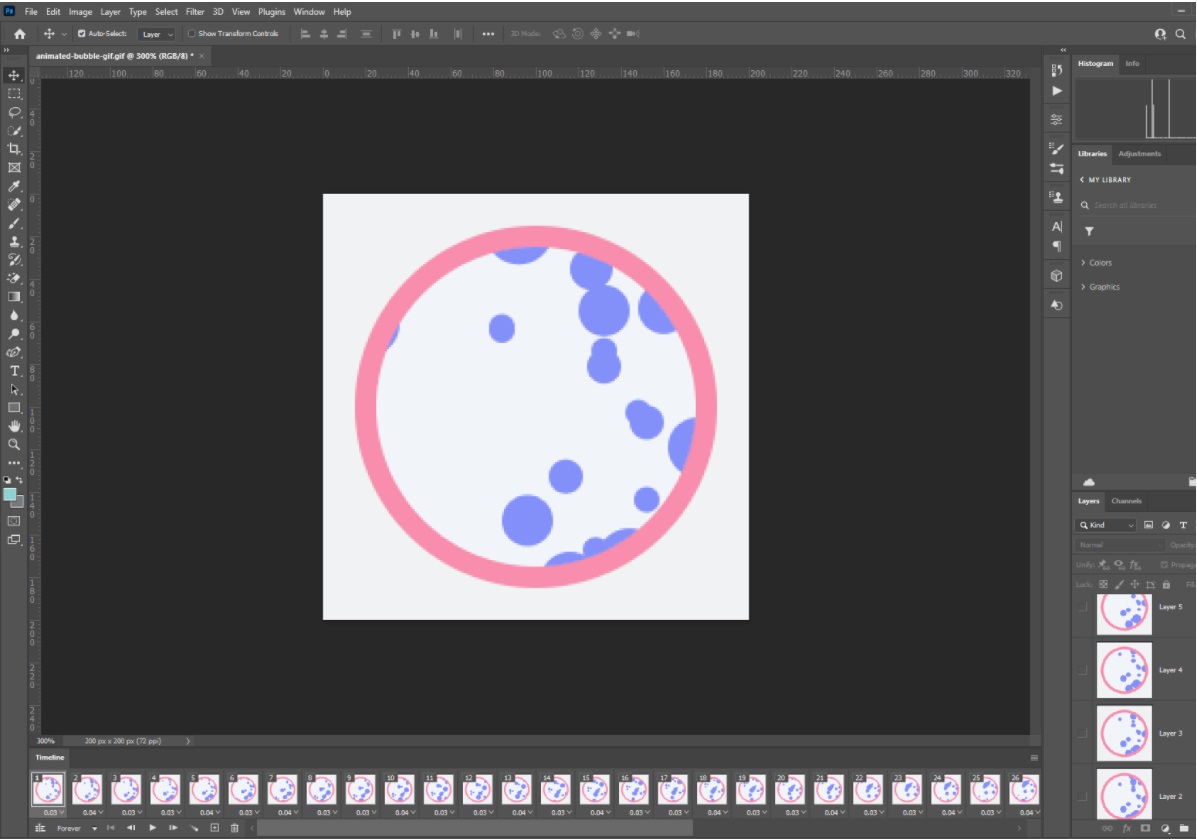
Task: Play the animation in the Timeline
Action: click(152, 828)
